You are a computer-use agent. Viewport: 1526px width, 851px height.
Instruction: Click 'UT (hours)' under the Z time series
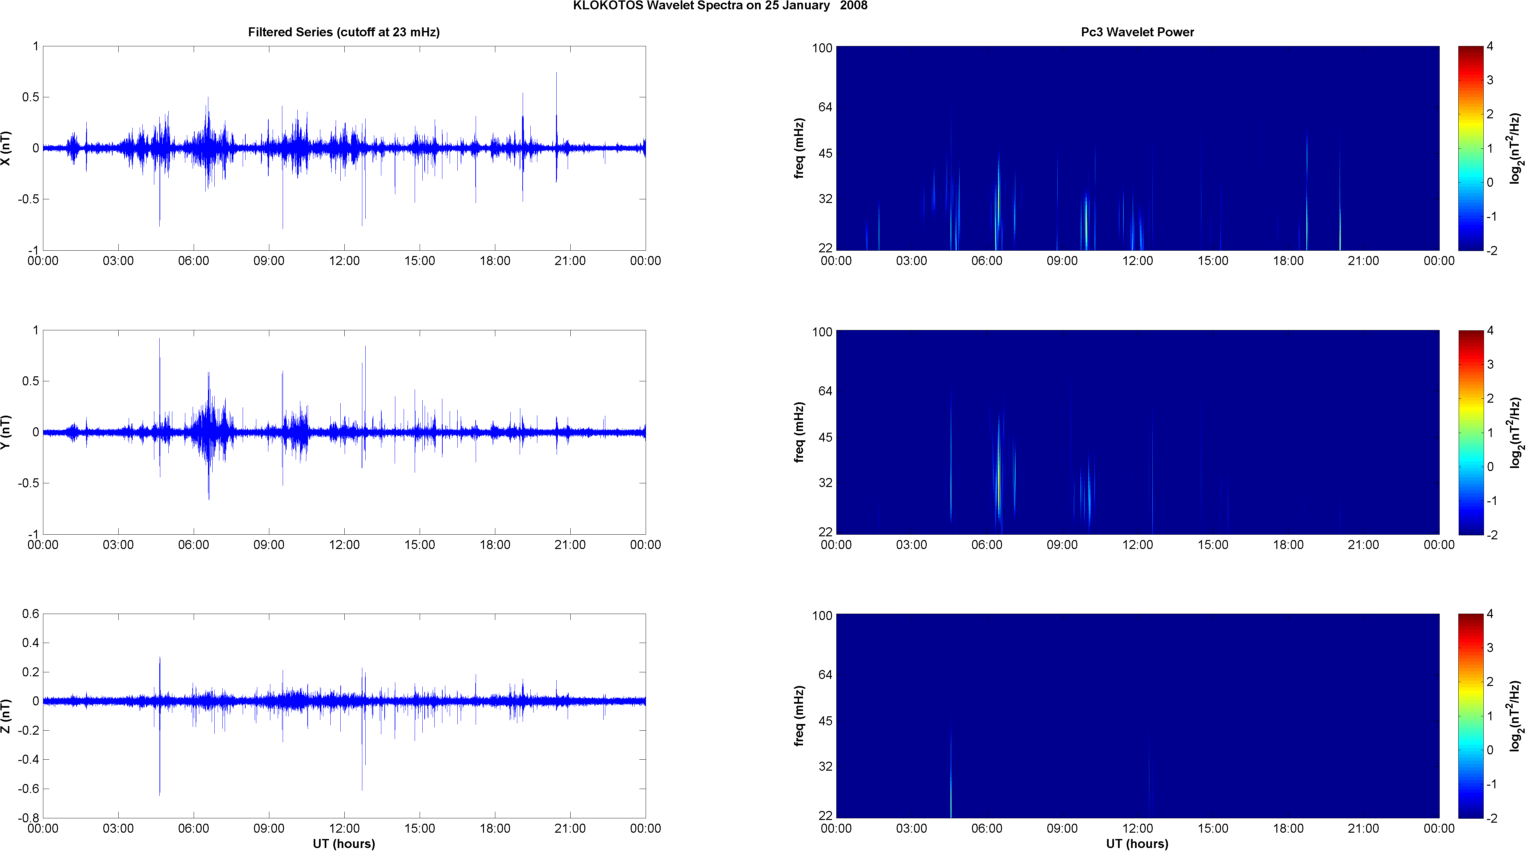344,844
